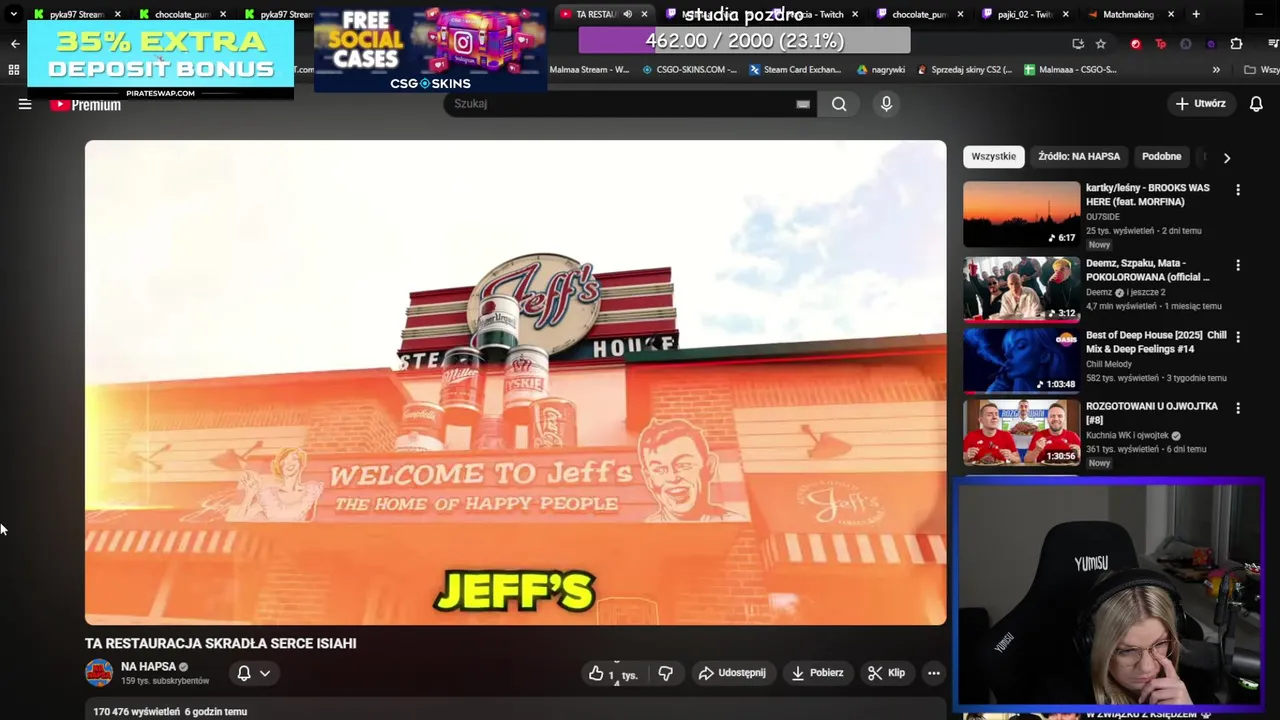Bookmark this page with star icon
This screenshot has width=1280, height=720.
point(1101,44)
